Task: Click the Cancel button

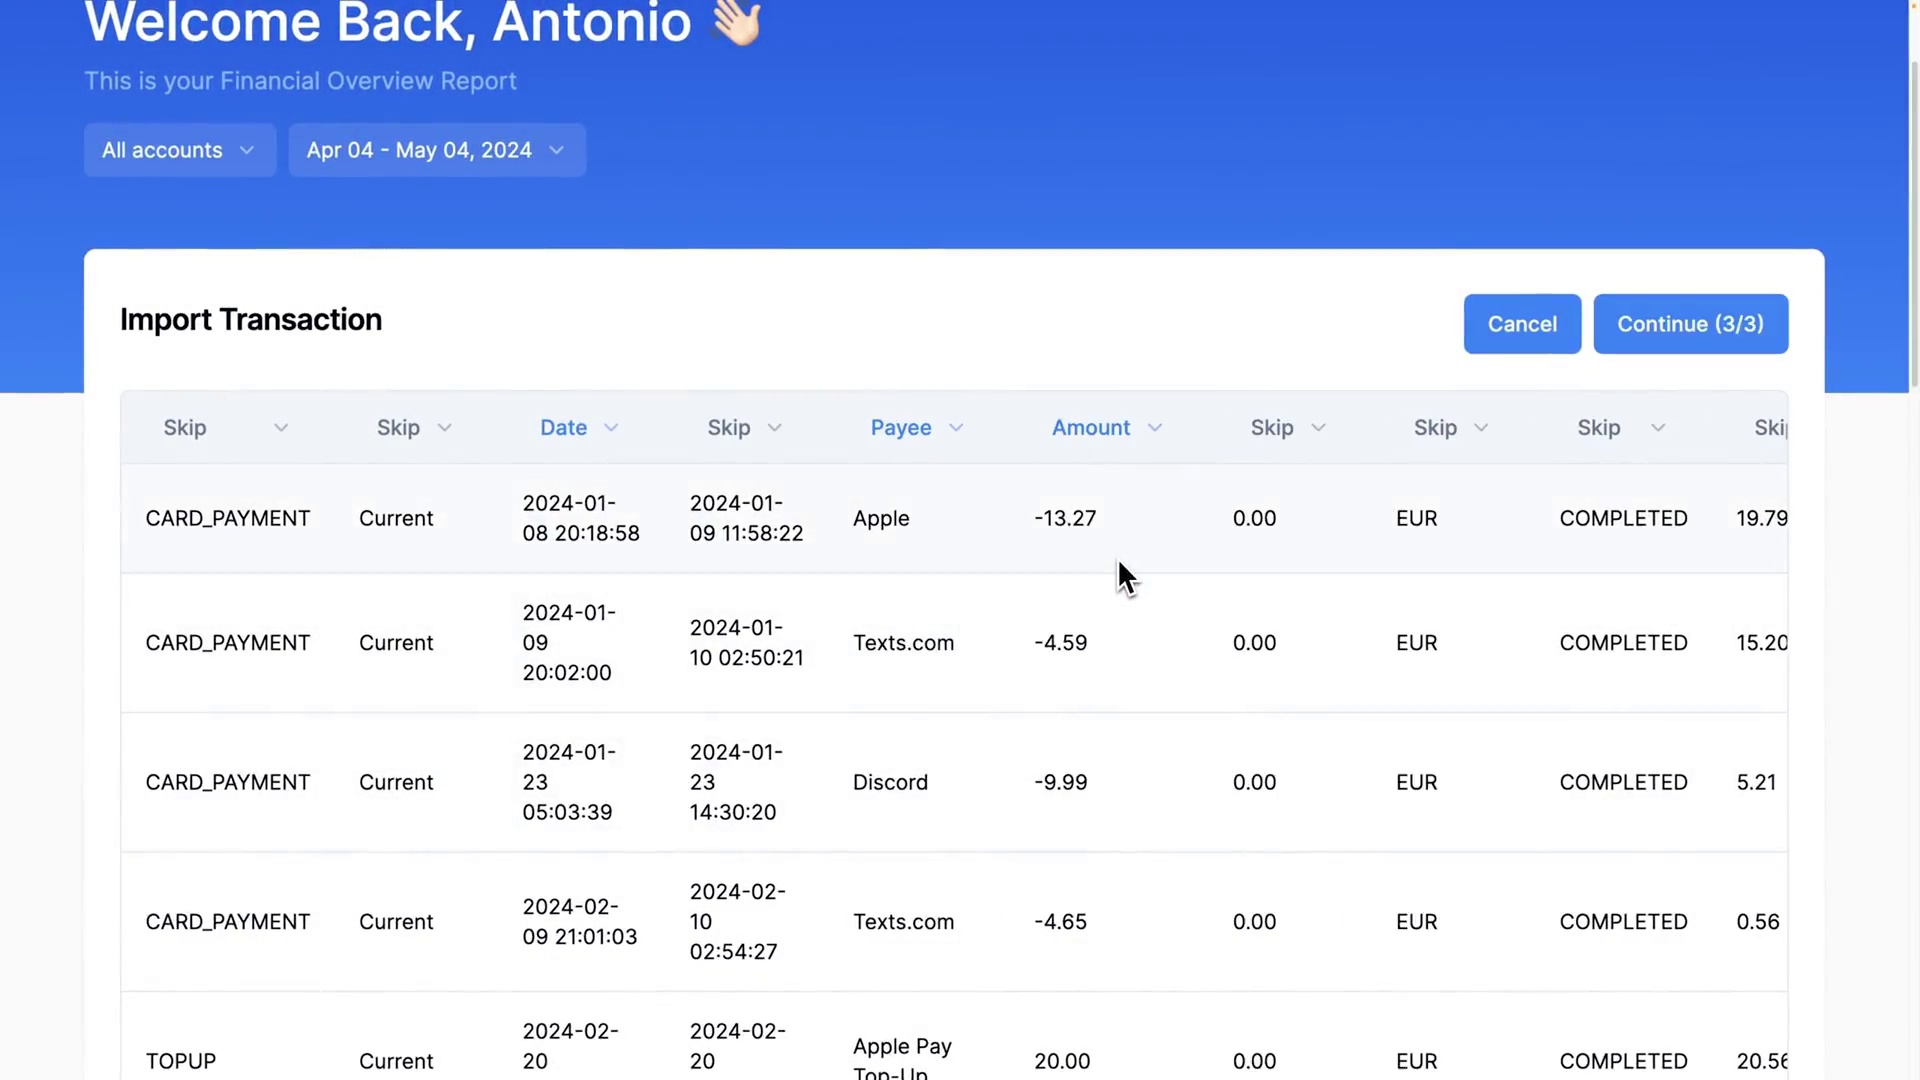Action: tap(1523, 323)
